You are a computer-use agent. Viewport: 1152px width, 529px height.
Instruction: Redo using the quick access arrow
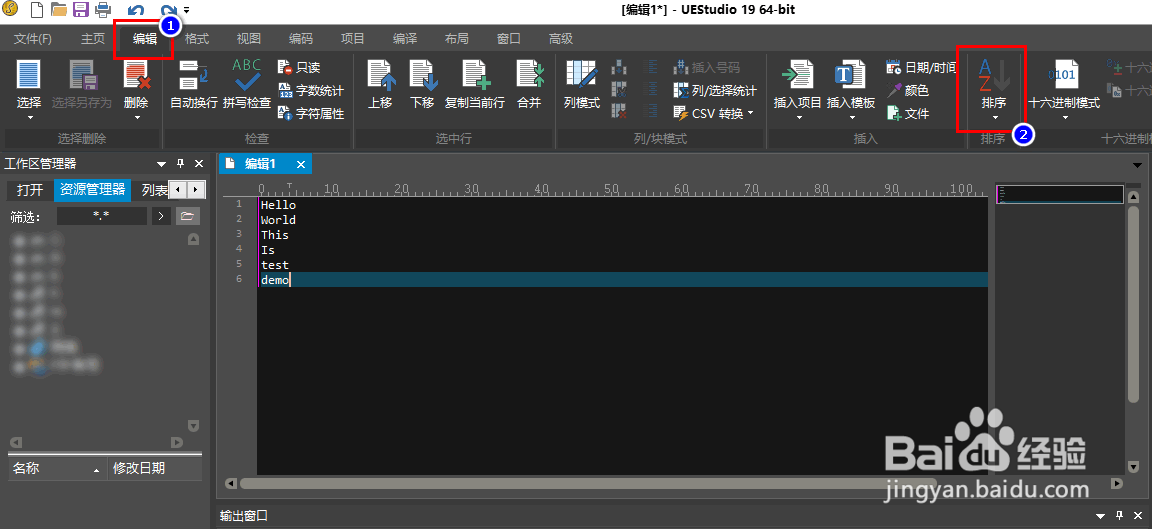(x=168, y=10)
